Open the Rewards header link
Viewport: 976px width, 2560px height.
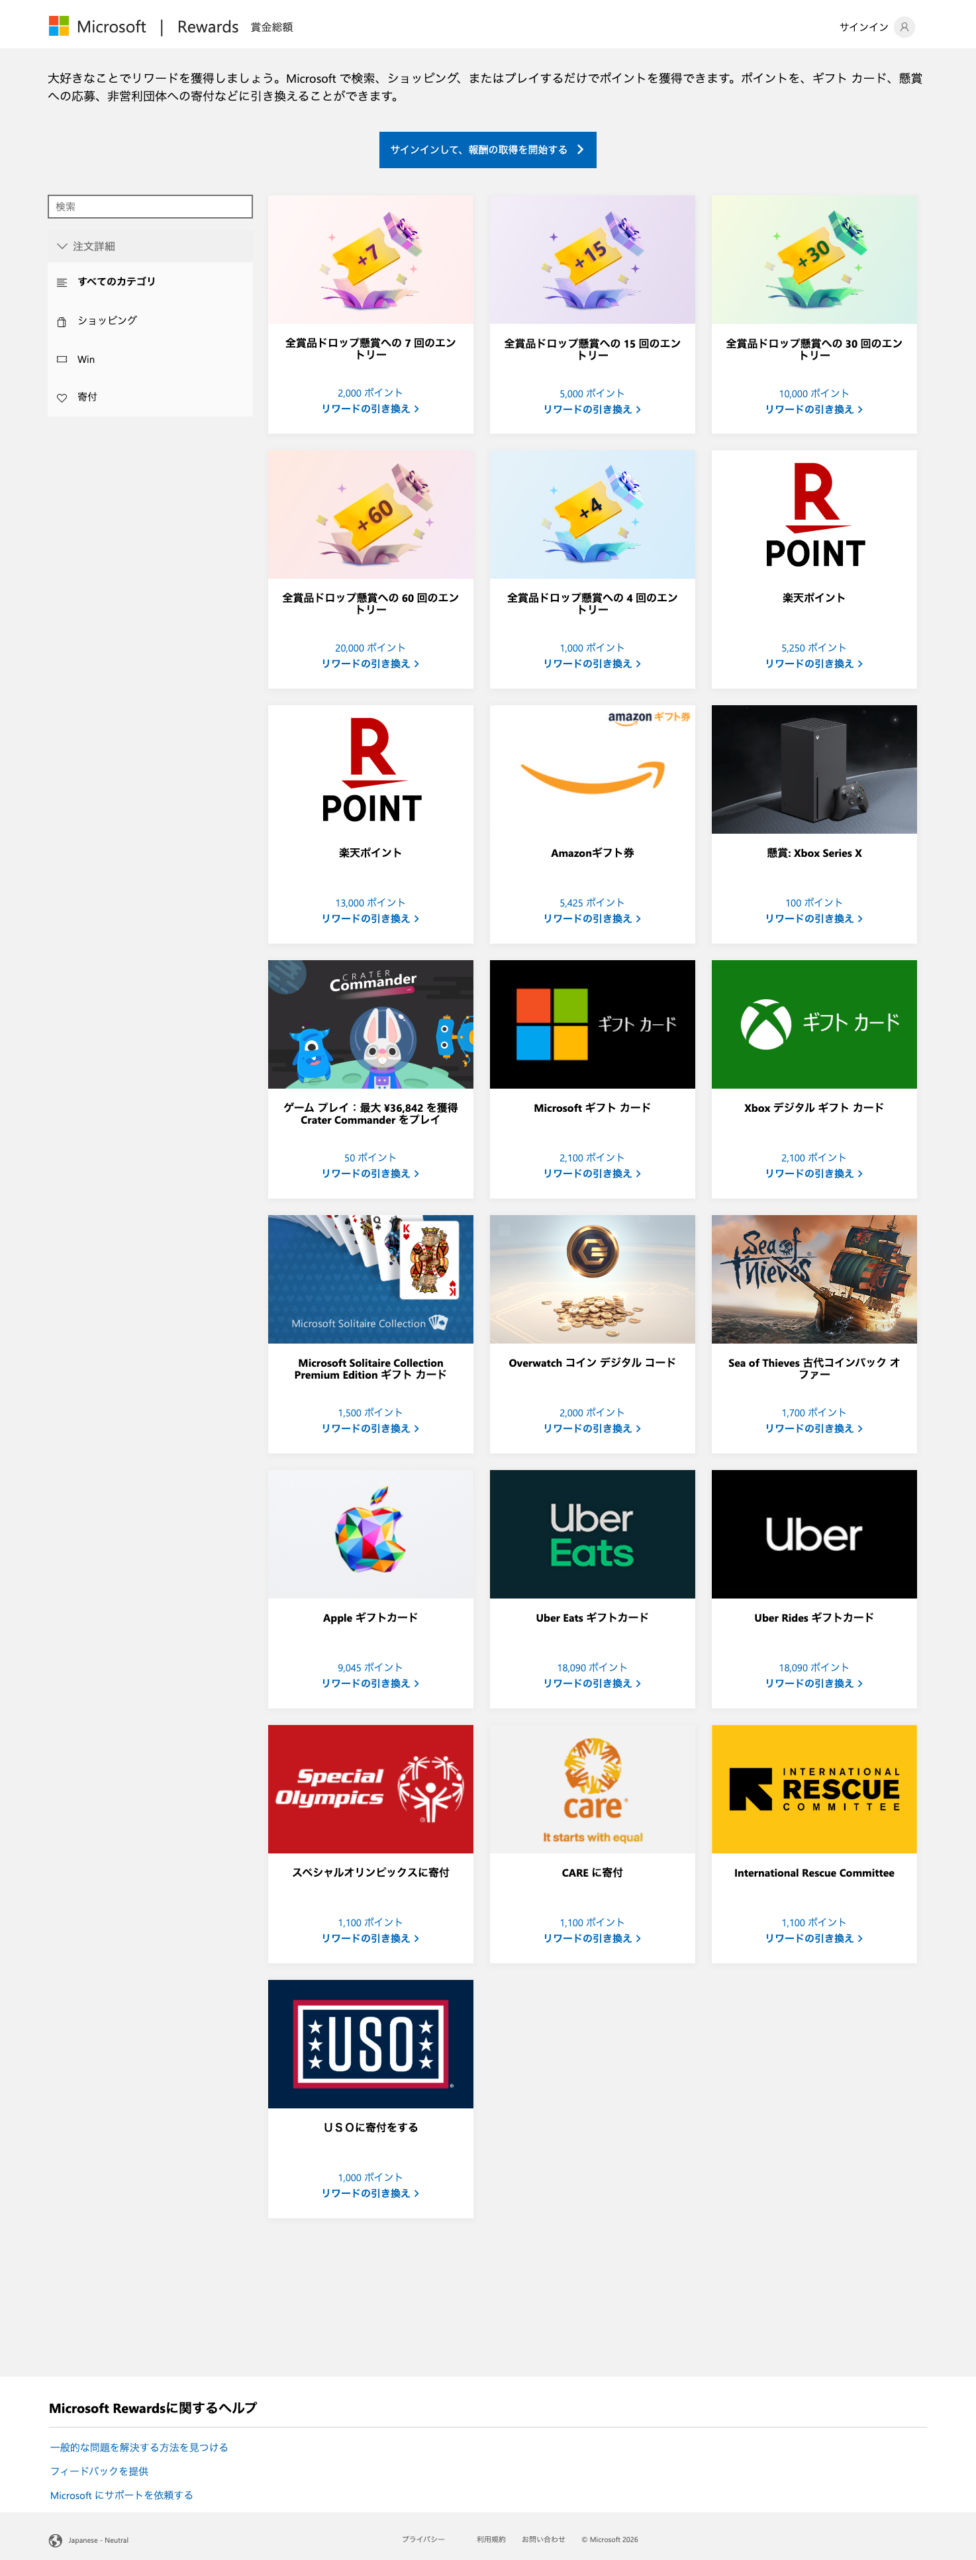(208, 27)
